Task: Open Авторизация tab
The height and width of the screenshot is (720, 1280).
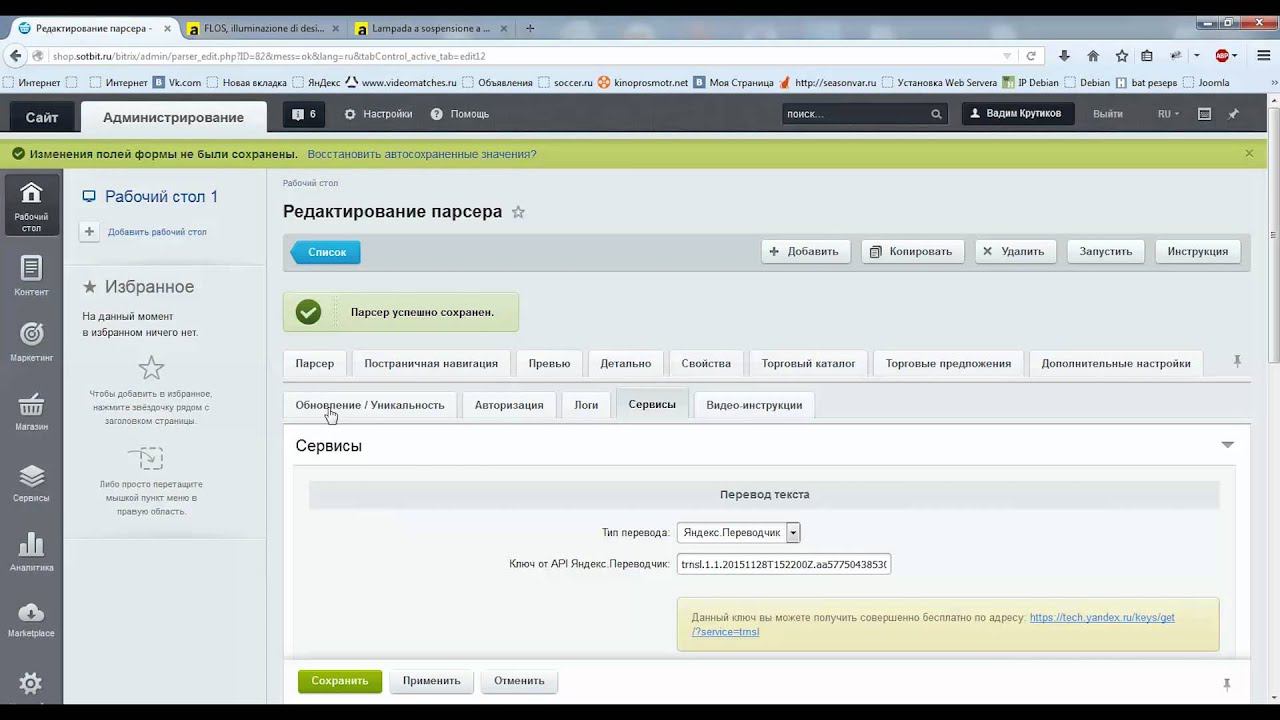Action: coord(509,405)
